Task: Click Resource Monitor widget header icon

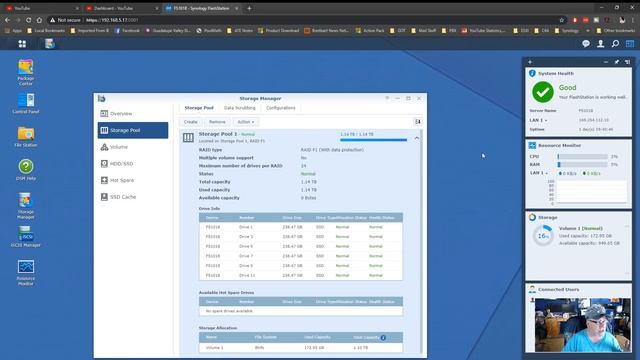Action: click(x=532, y=145)
